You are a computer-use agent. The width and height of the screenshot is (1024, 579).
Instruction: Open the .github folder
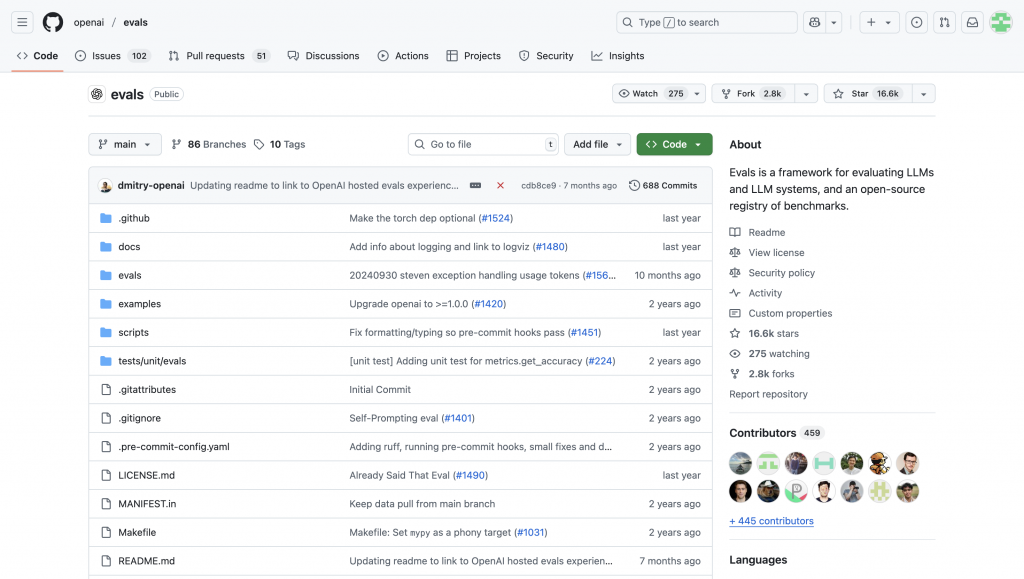point(134,218)
